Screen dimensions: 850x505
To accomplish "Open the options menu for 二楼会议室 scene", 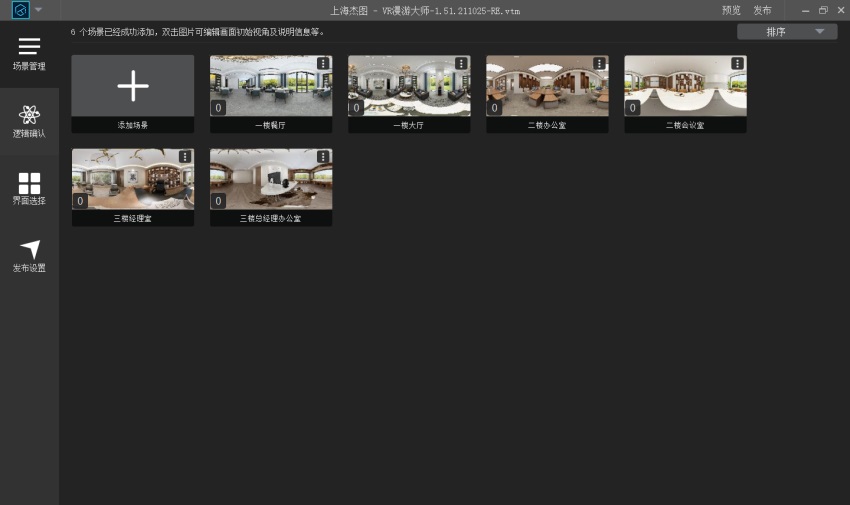I will (738, 63).
